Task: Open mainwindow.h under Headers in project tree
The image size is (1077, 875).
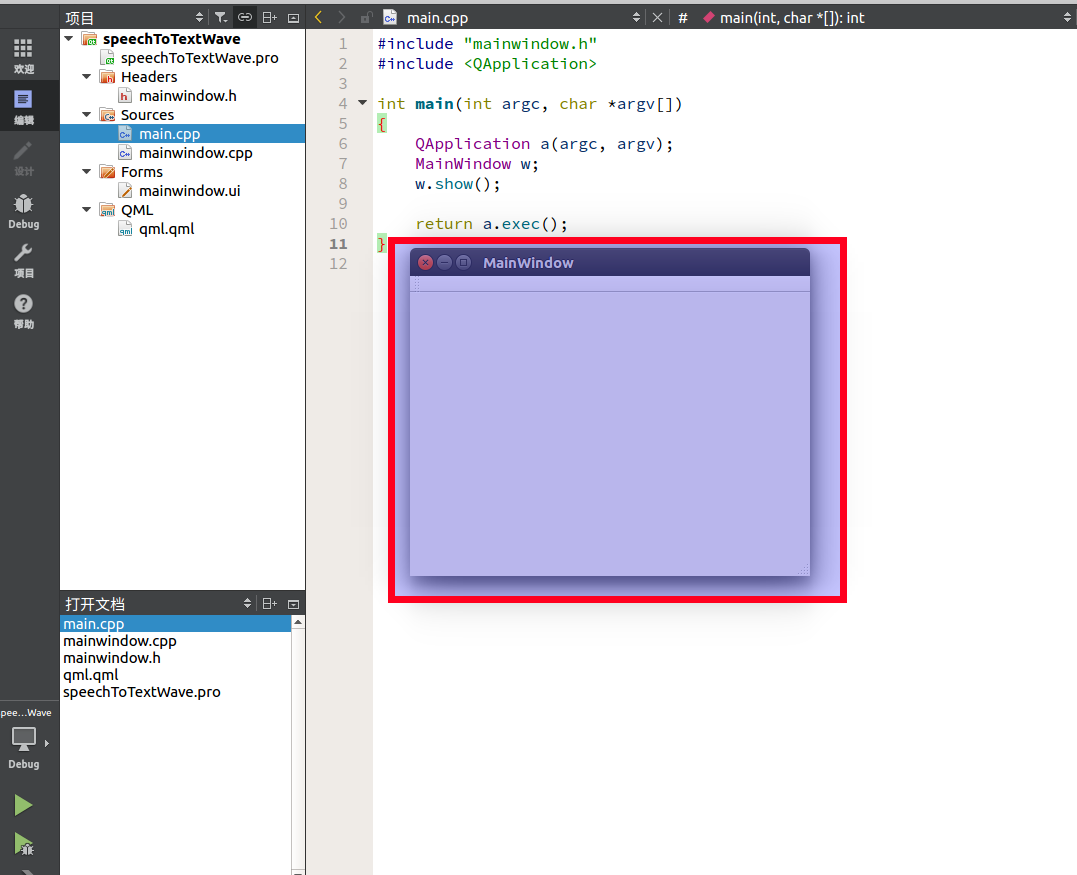Action: tap(187, 96)
